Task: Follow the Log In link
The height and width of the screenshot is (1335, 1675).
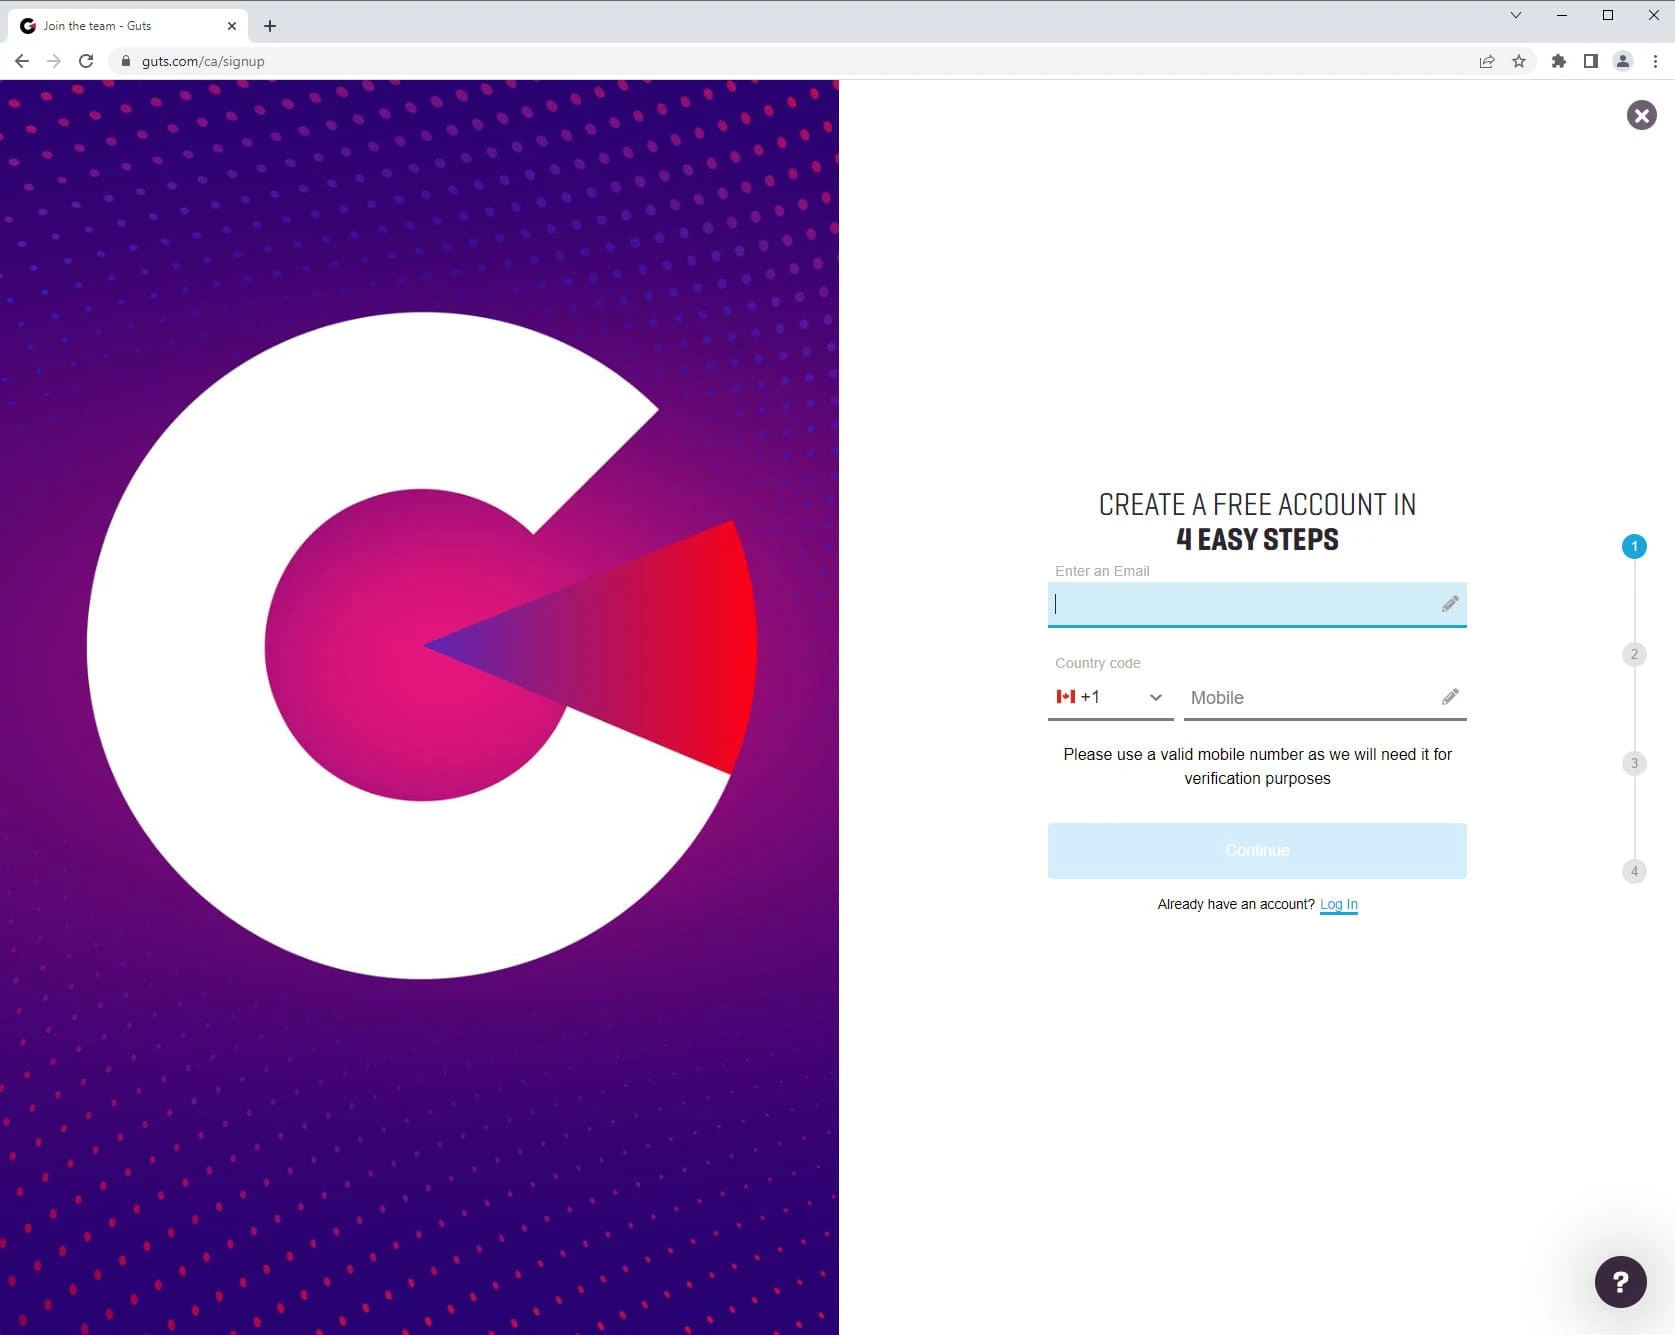Action: [1338, 904]
